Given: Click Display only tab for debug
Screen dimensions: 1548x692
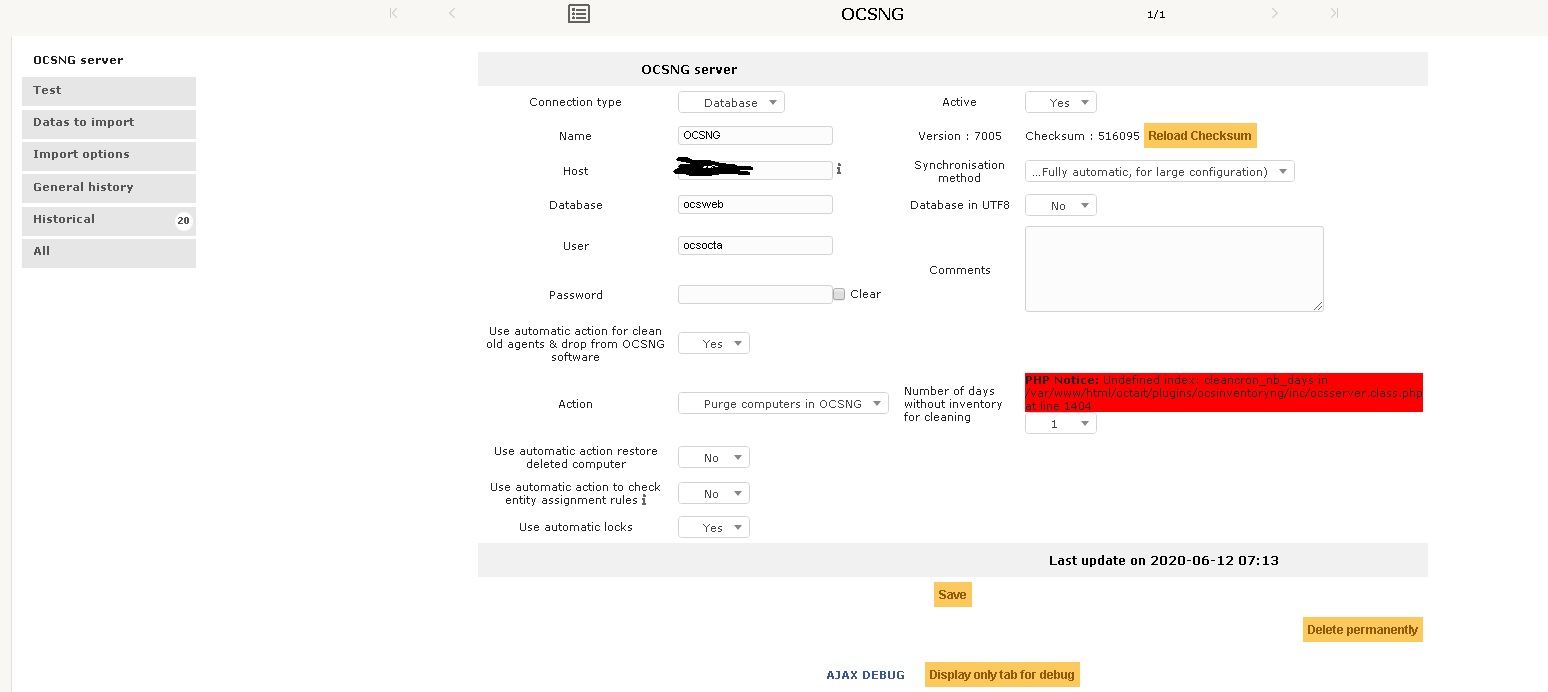Looking at the screenshot, I should pos(1002,675).
